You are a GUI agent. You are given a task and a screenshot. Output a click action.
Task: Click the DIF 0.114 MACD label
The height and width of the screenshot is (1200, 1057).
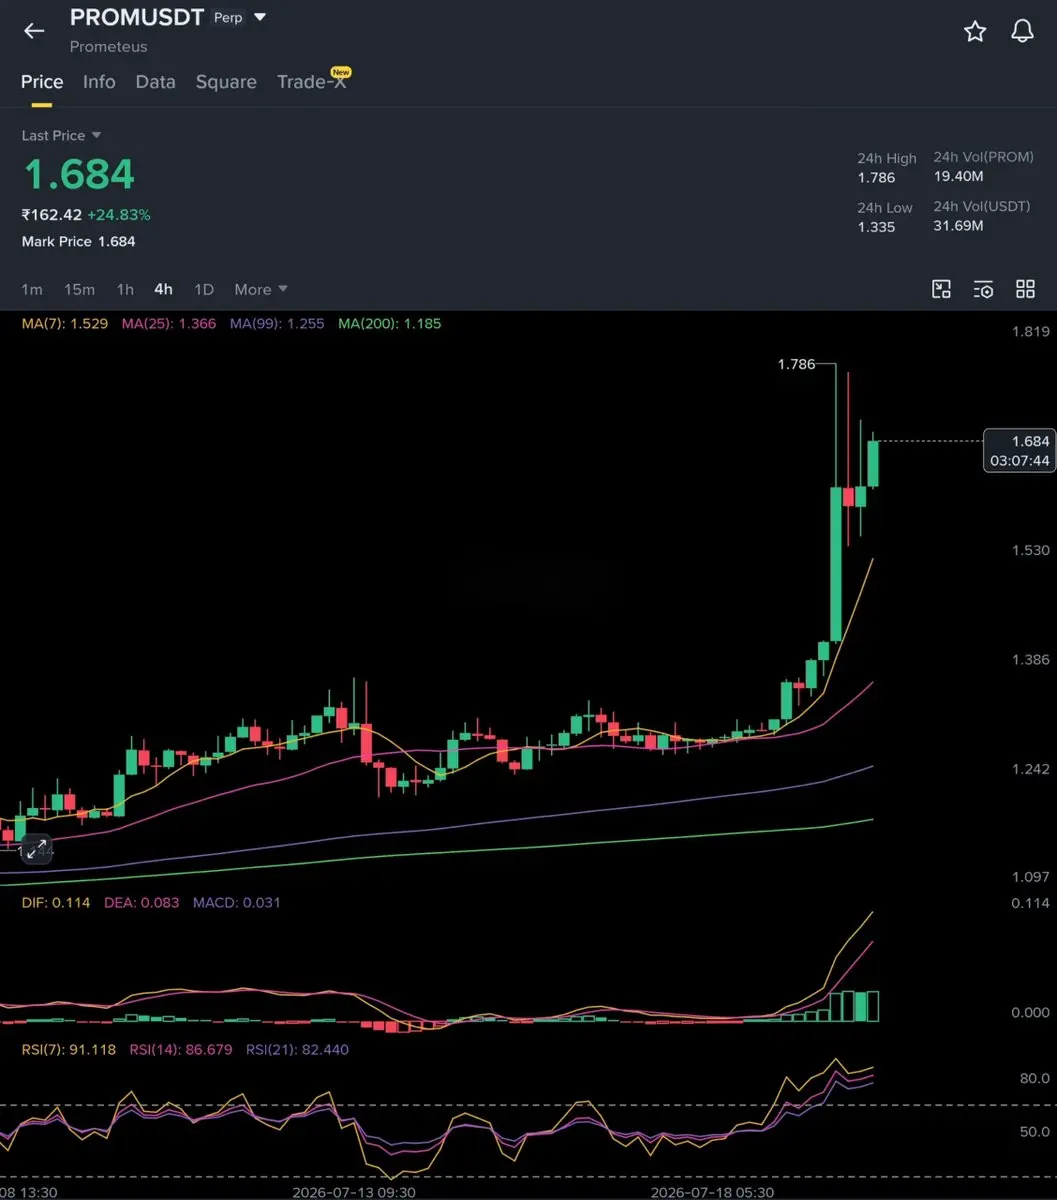pos(56,902)
